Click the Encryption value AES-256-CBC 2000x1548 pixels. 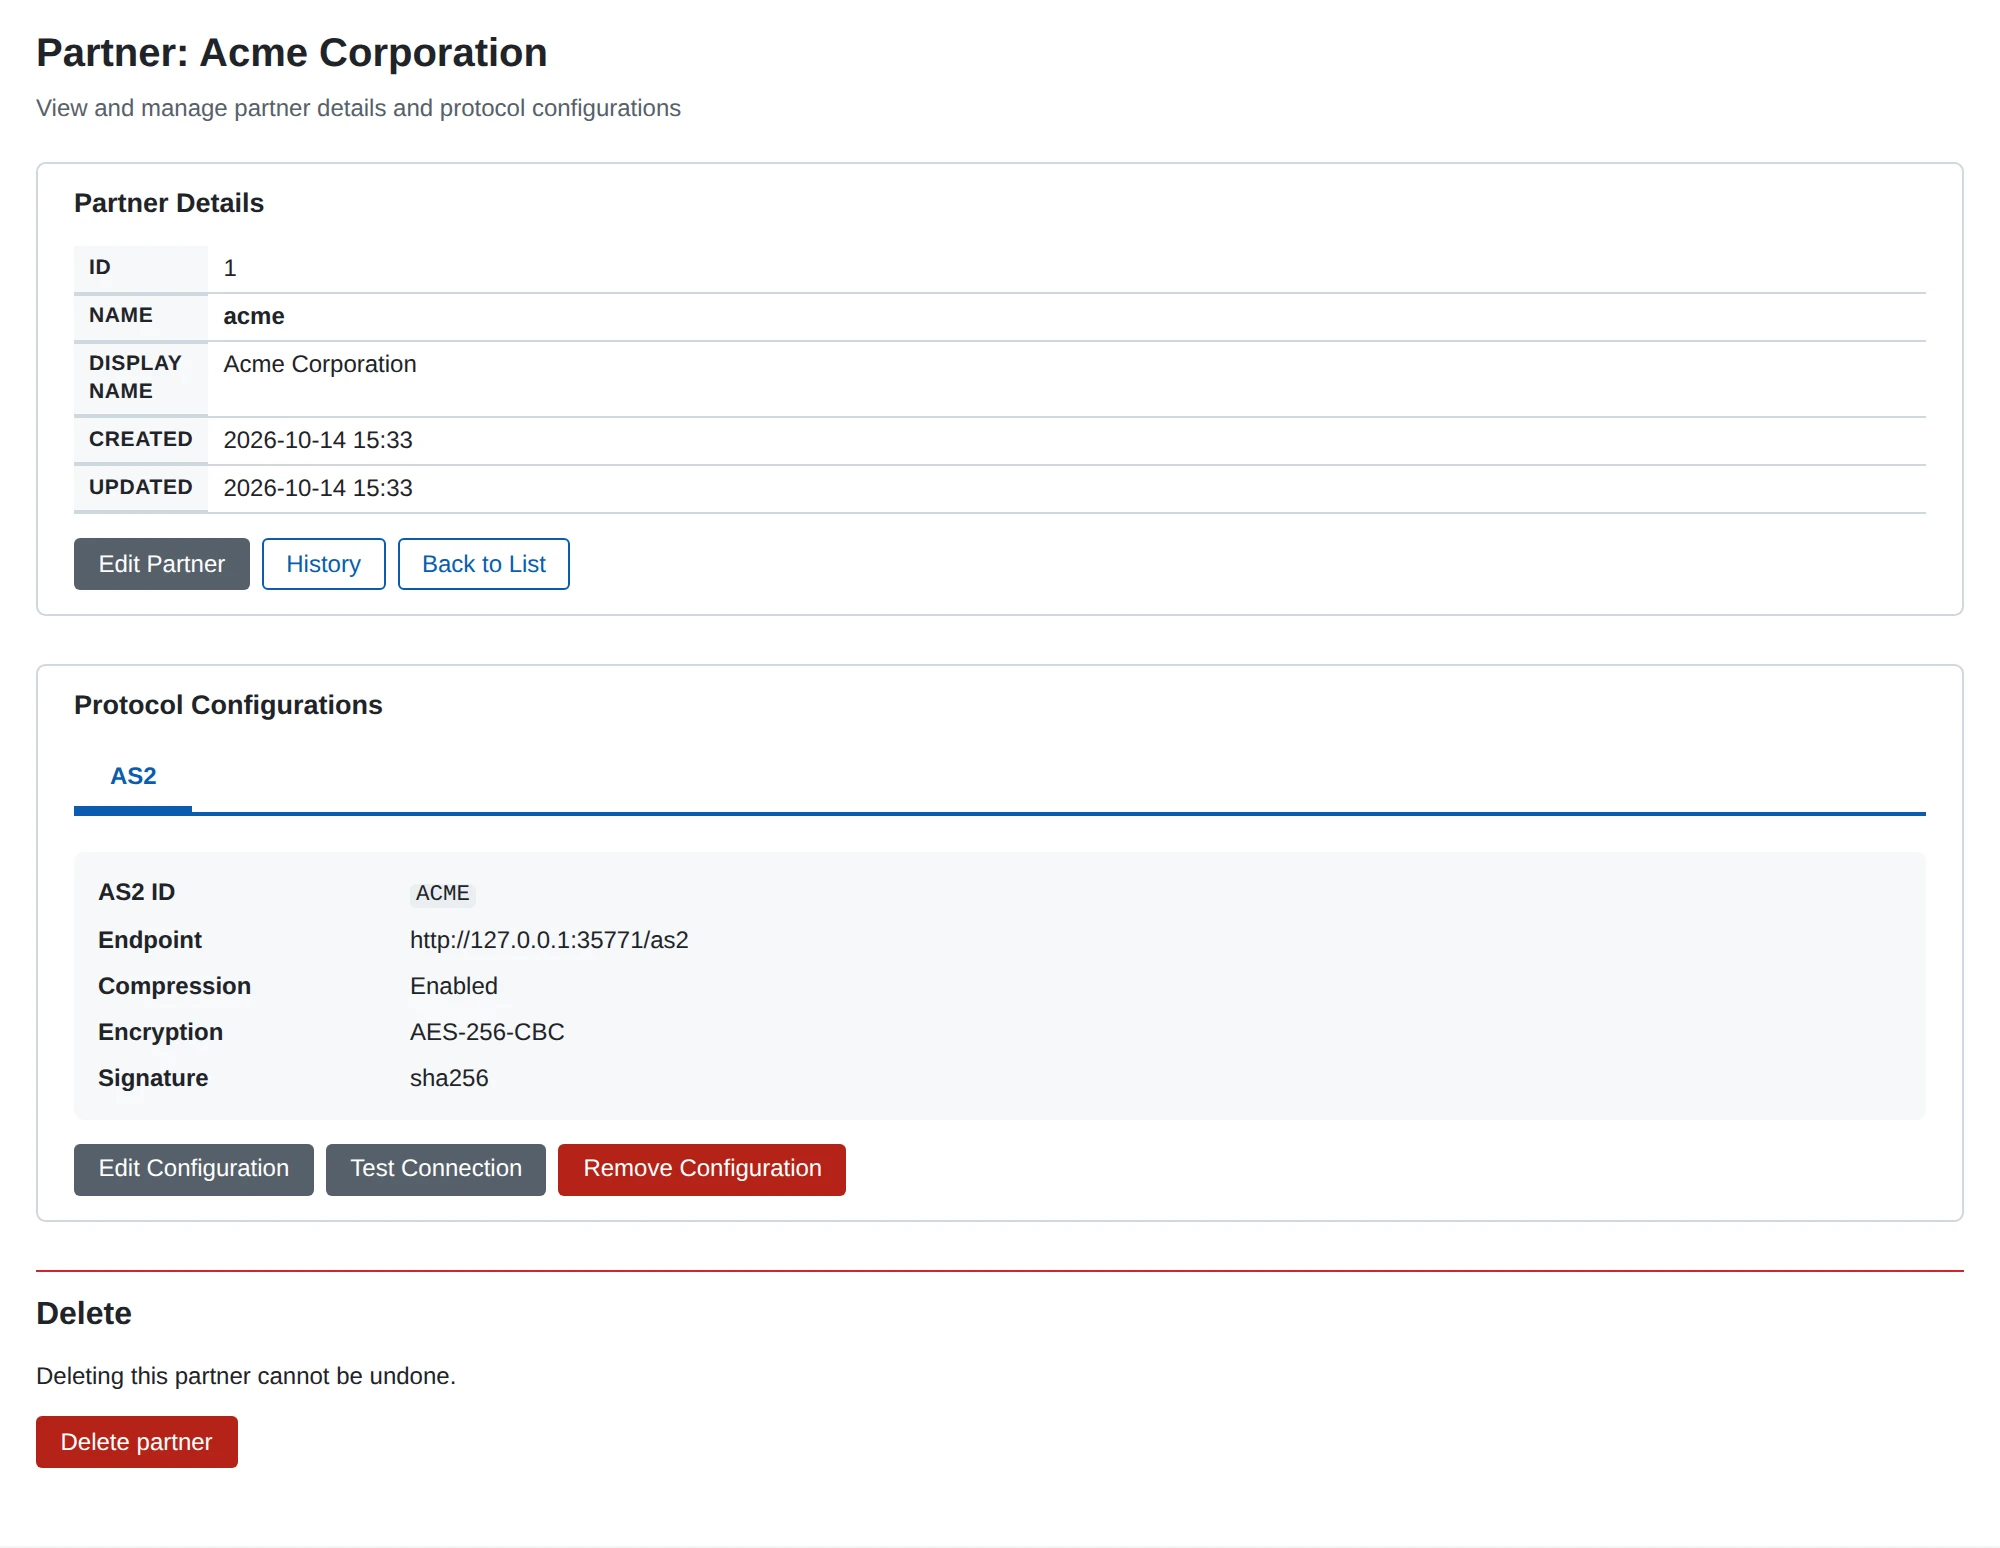pos(487,1032)
